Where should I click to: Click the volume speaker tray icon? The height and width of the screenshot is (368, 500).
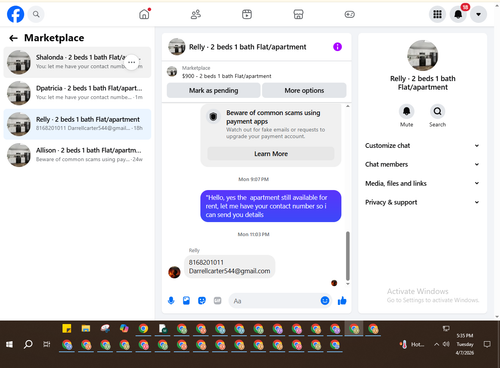(x=446, y=344)
